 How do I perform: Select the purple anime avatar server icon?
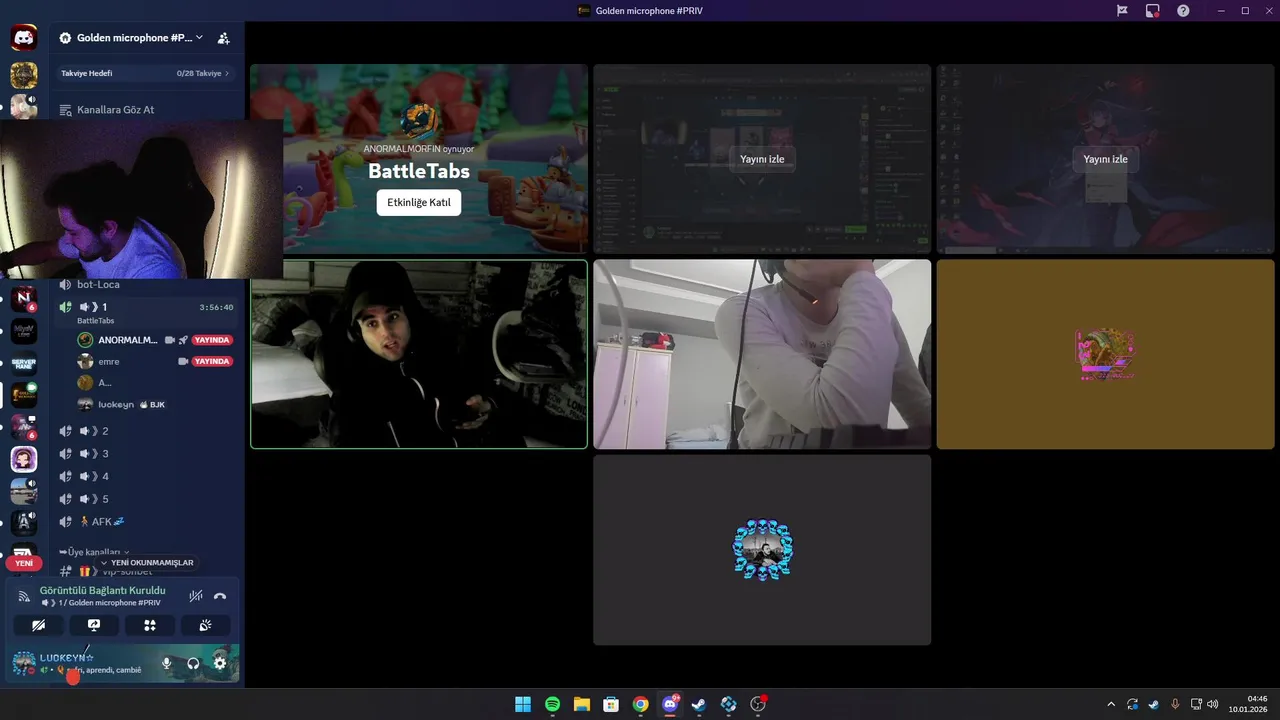[x=24, y=459]
